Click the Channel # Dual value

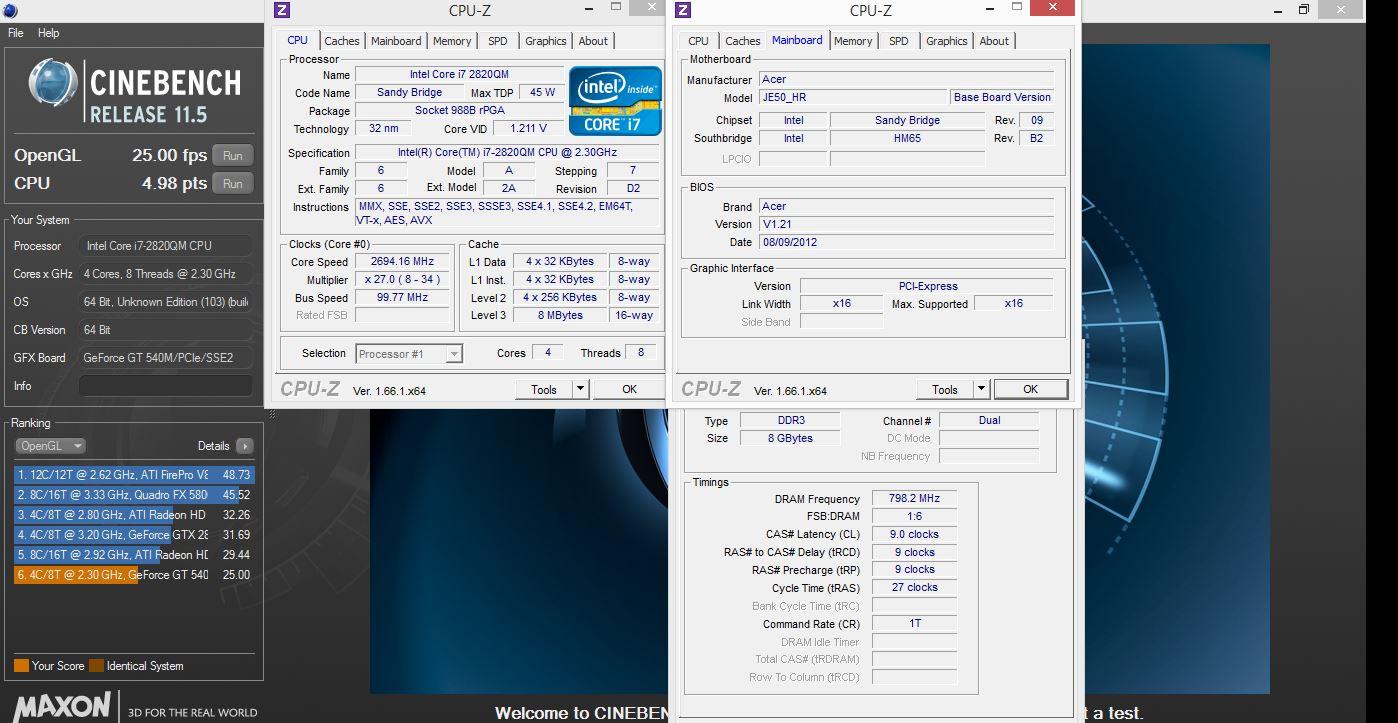coord(989,421)
